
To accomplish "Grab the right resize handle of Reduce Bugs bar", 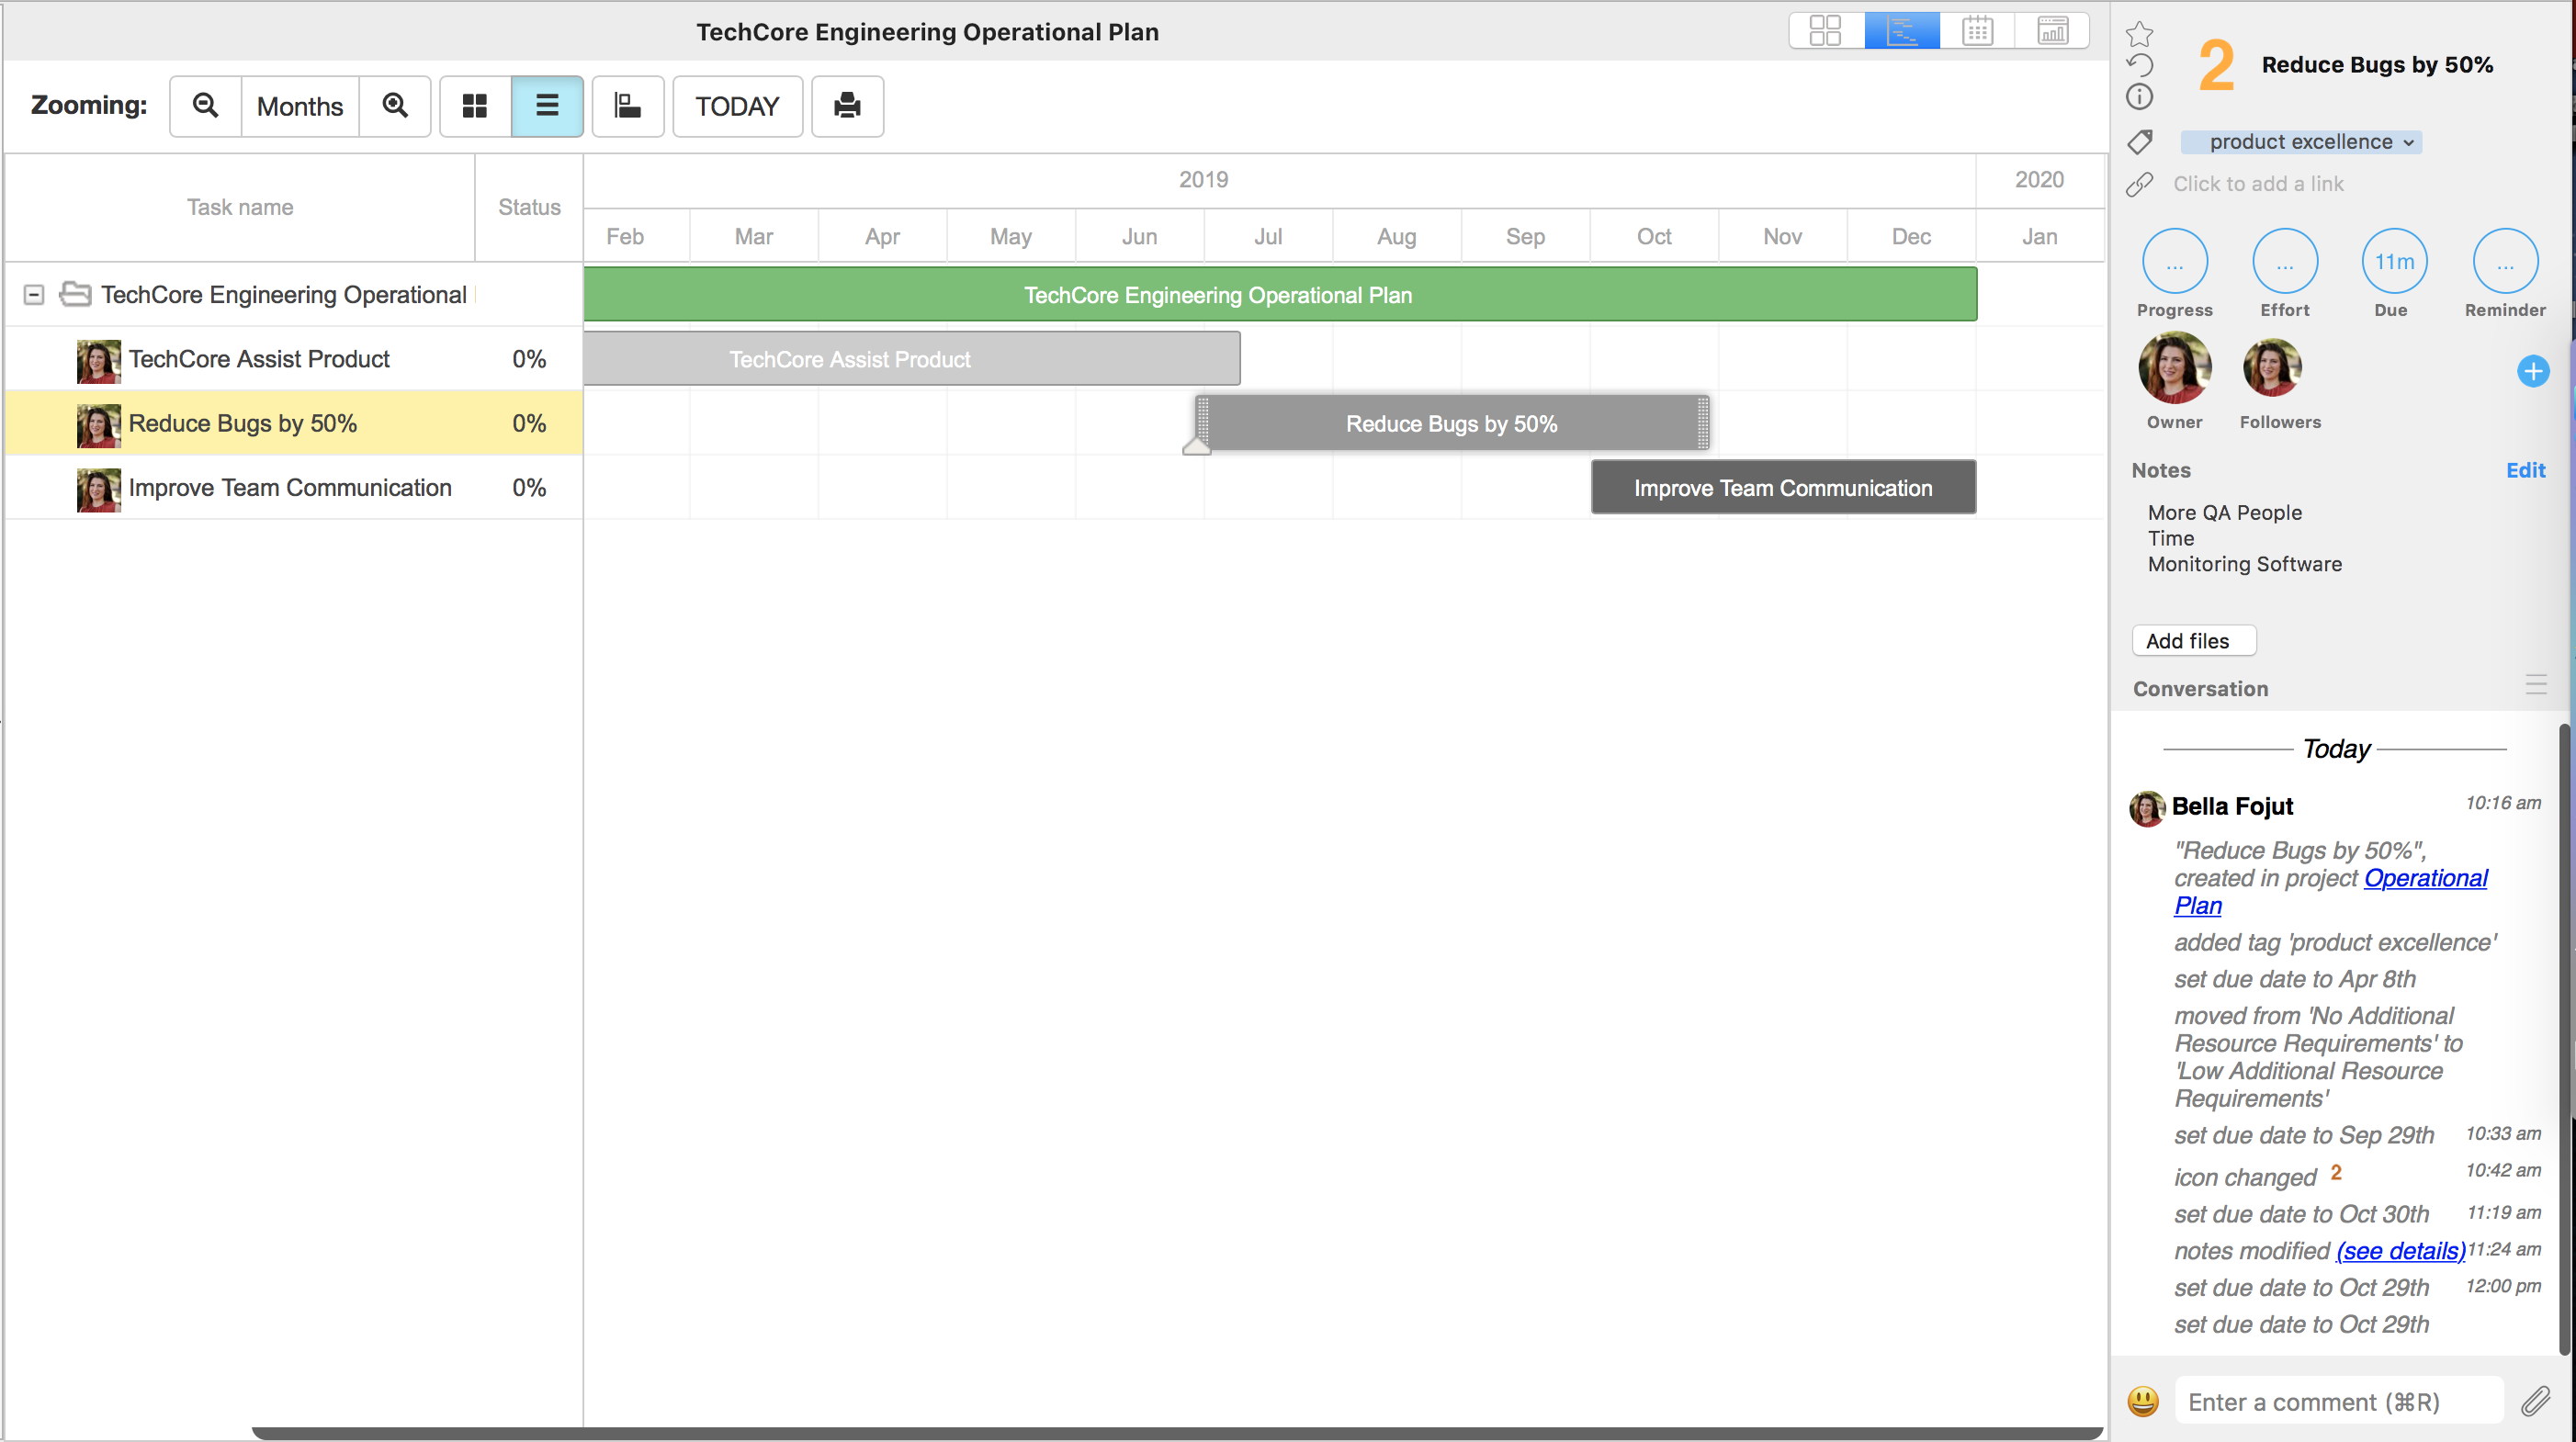I will coord(1703,423).
